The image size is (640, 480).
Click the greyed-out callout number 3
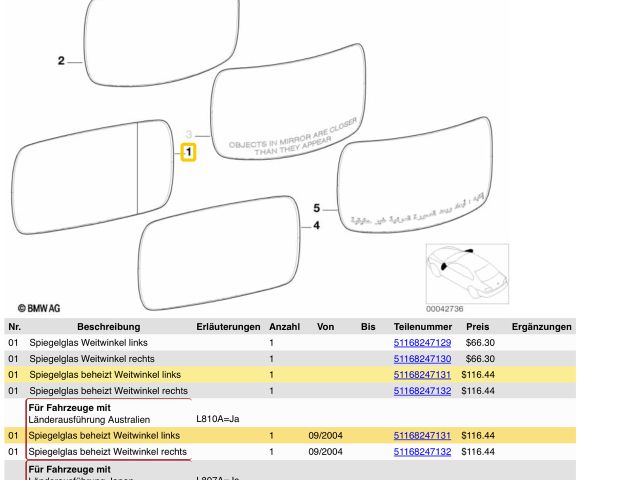tap(188, 134)
